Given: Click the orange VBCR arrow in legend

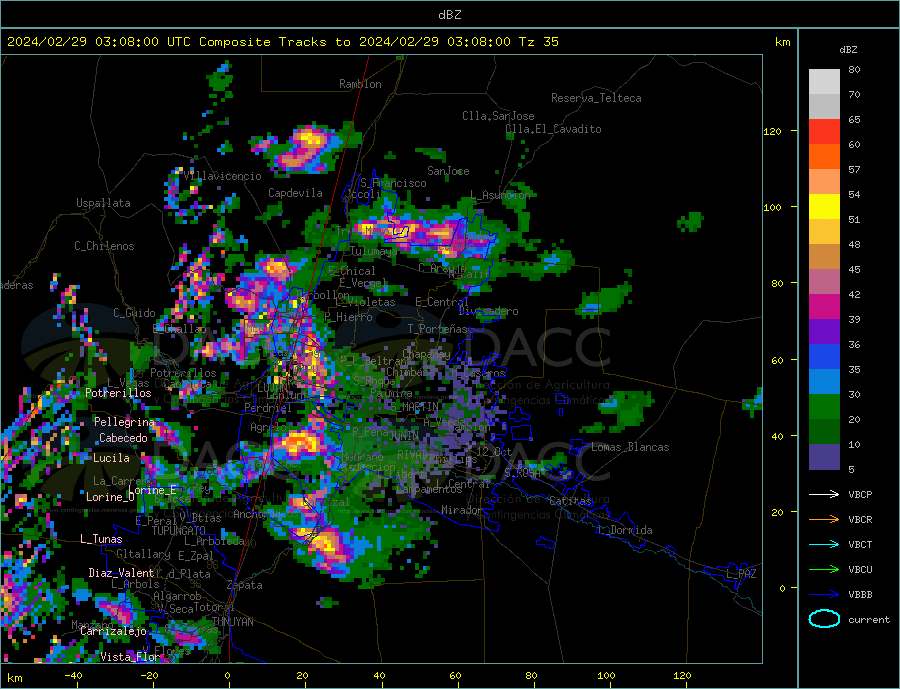Looking at the screenshot, I should coord(824,520).
